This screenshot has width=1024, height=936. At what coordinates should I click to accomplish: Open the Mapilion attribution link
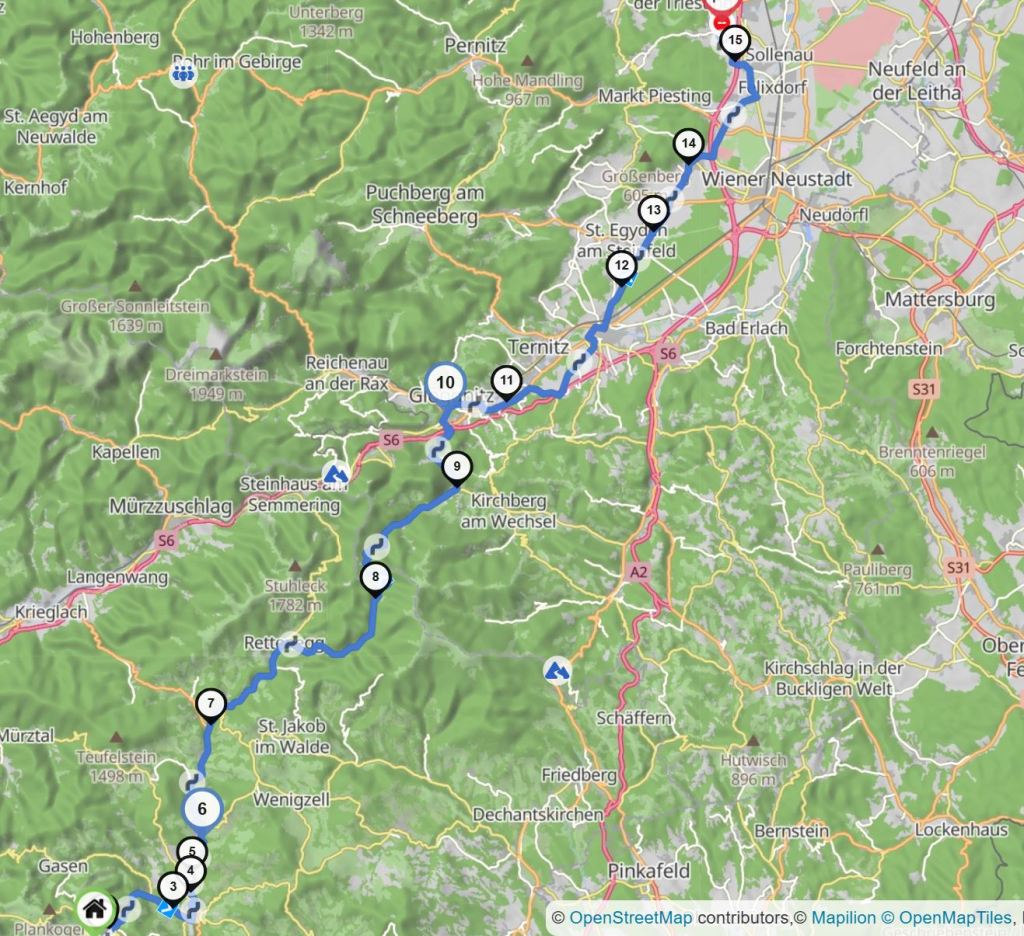pos(843,918)
